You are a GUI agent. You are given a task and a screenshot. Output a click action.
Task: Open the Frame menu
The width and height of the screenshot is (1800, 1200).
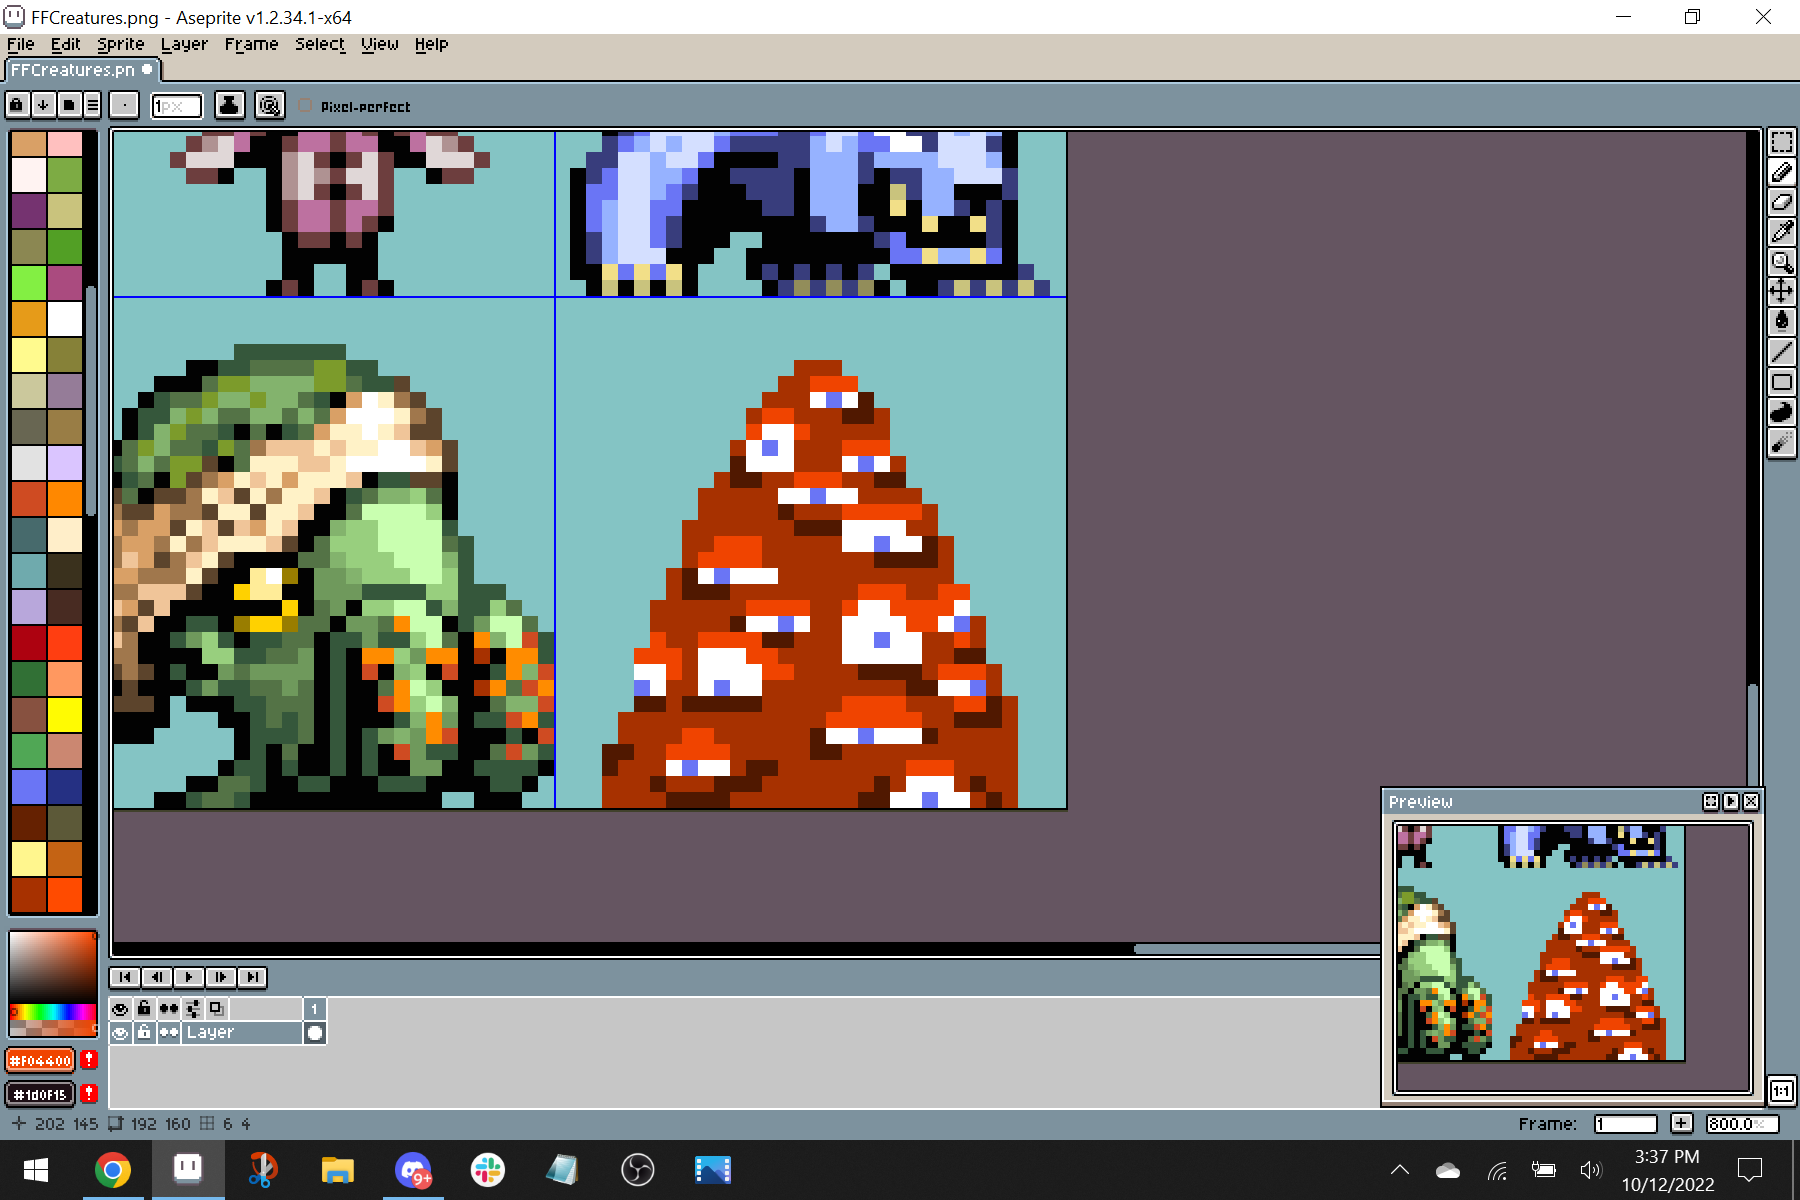(x=251, y=44)
